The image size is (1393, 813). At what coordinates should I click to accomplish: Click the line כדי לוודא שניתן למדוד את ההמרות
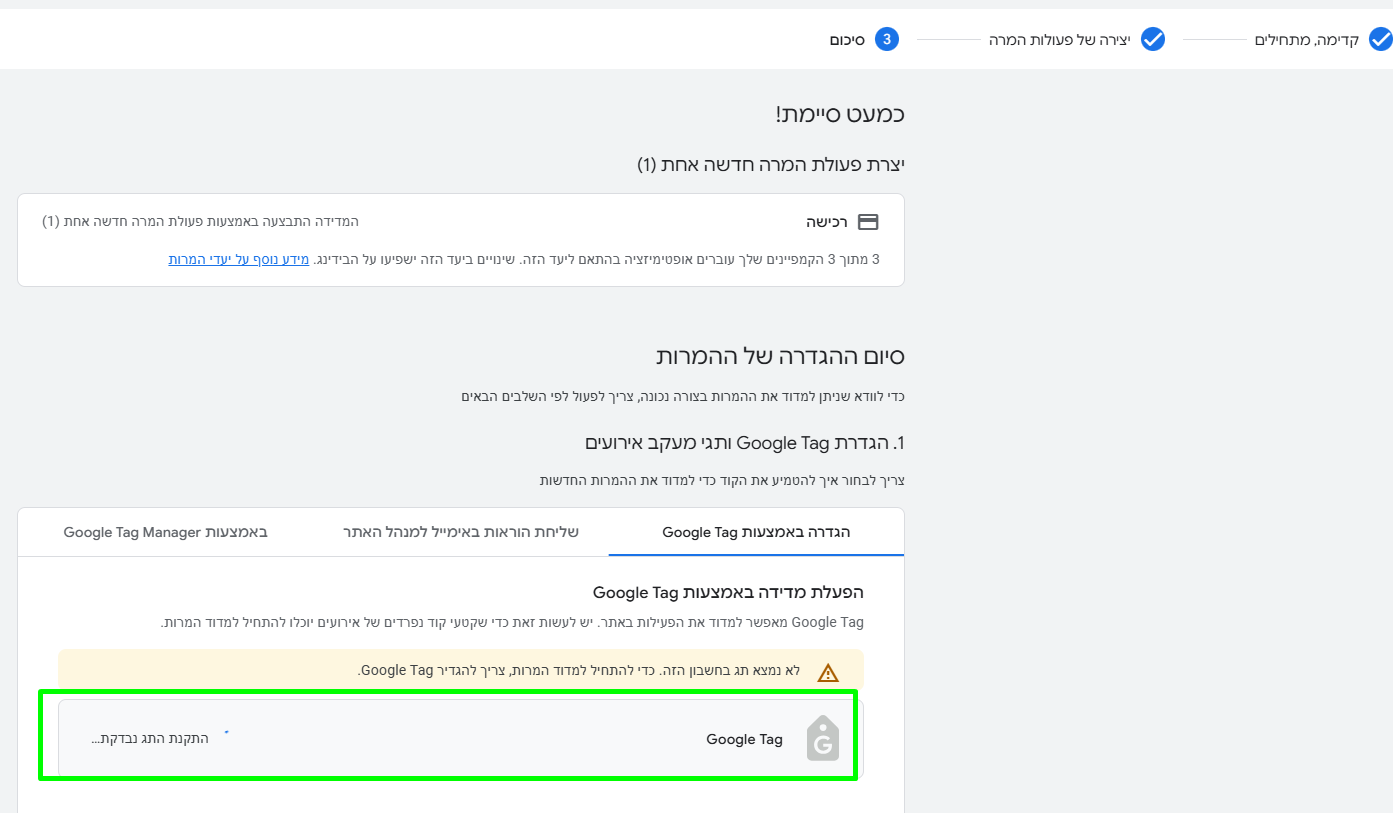[x=683, y=397]
